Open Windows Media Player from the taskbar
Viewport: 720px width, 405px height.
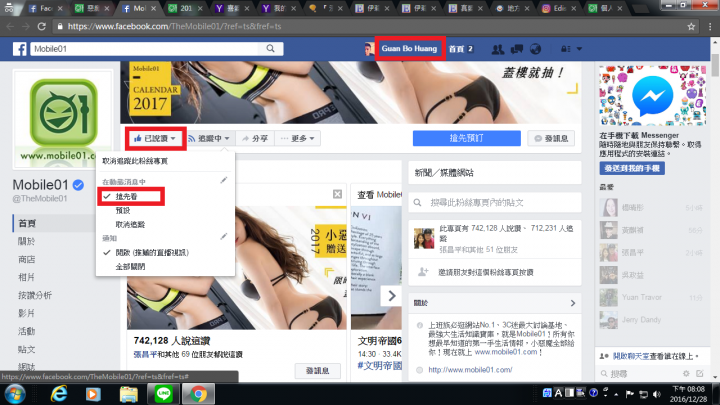(x=93, y=394)
